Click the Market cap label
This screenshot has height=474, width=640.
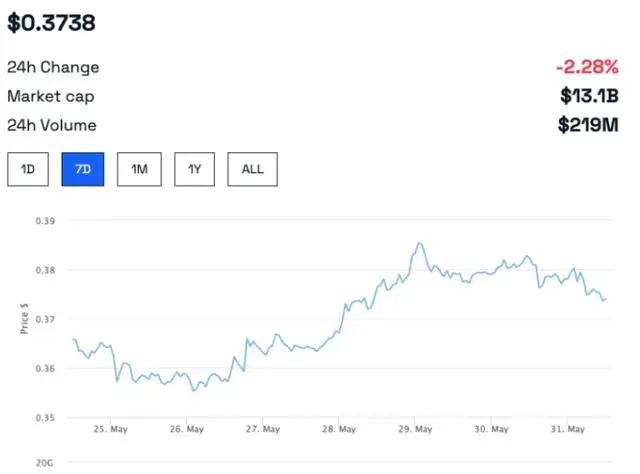click(49, 97)
